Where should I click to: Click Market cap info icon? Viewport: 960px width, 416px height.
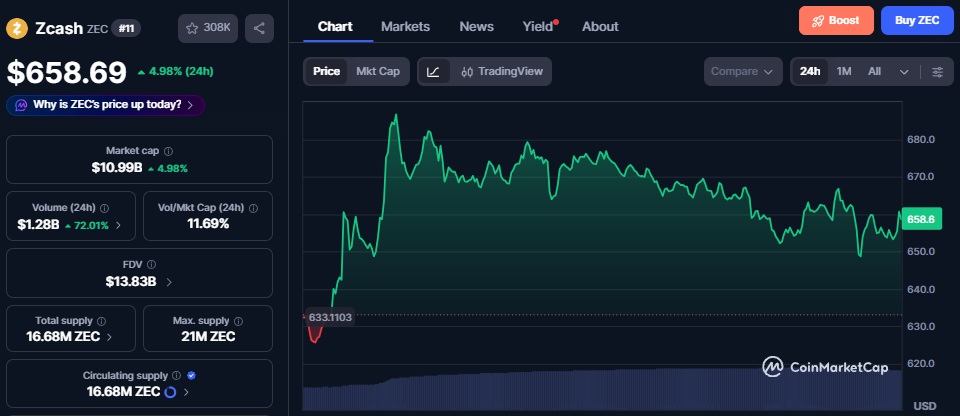coord(168,151)
